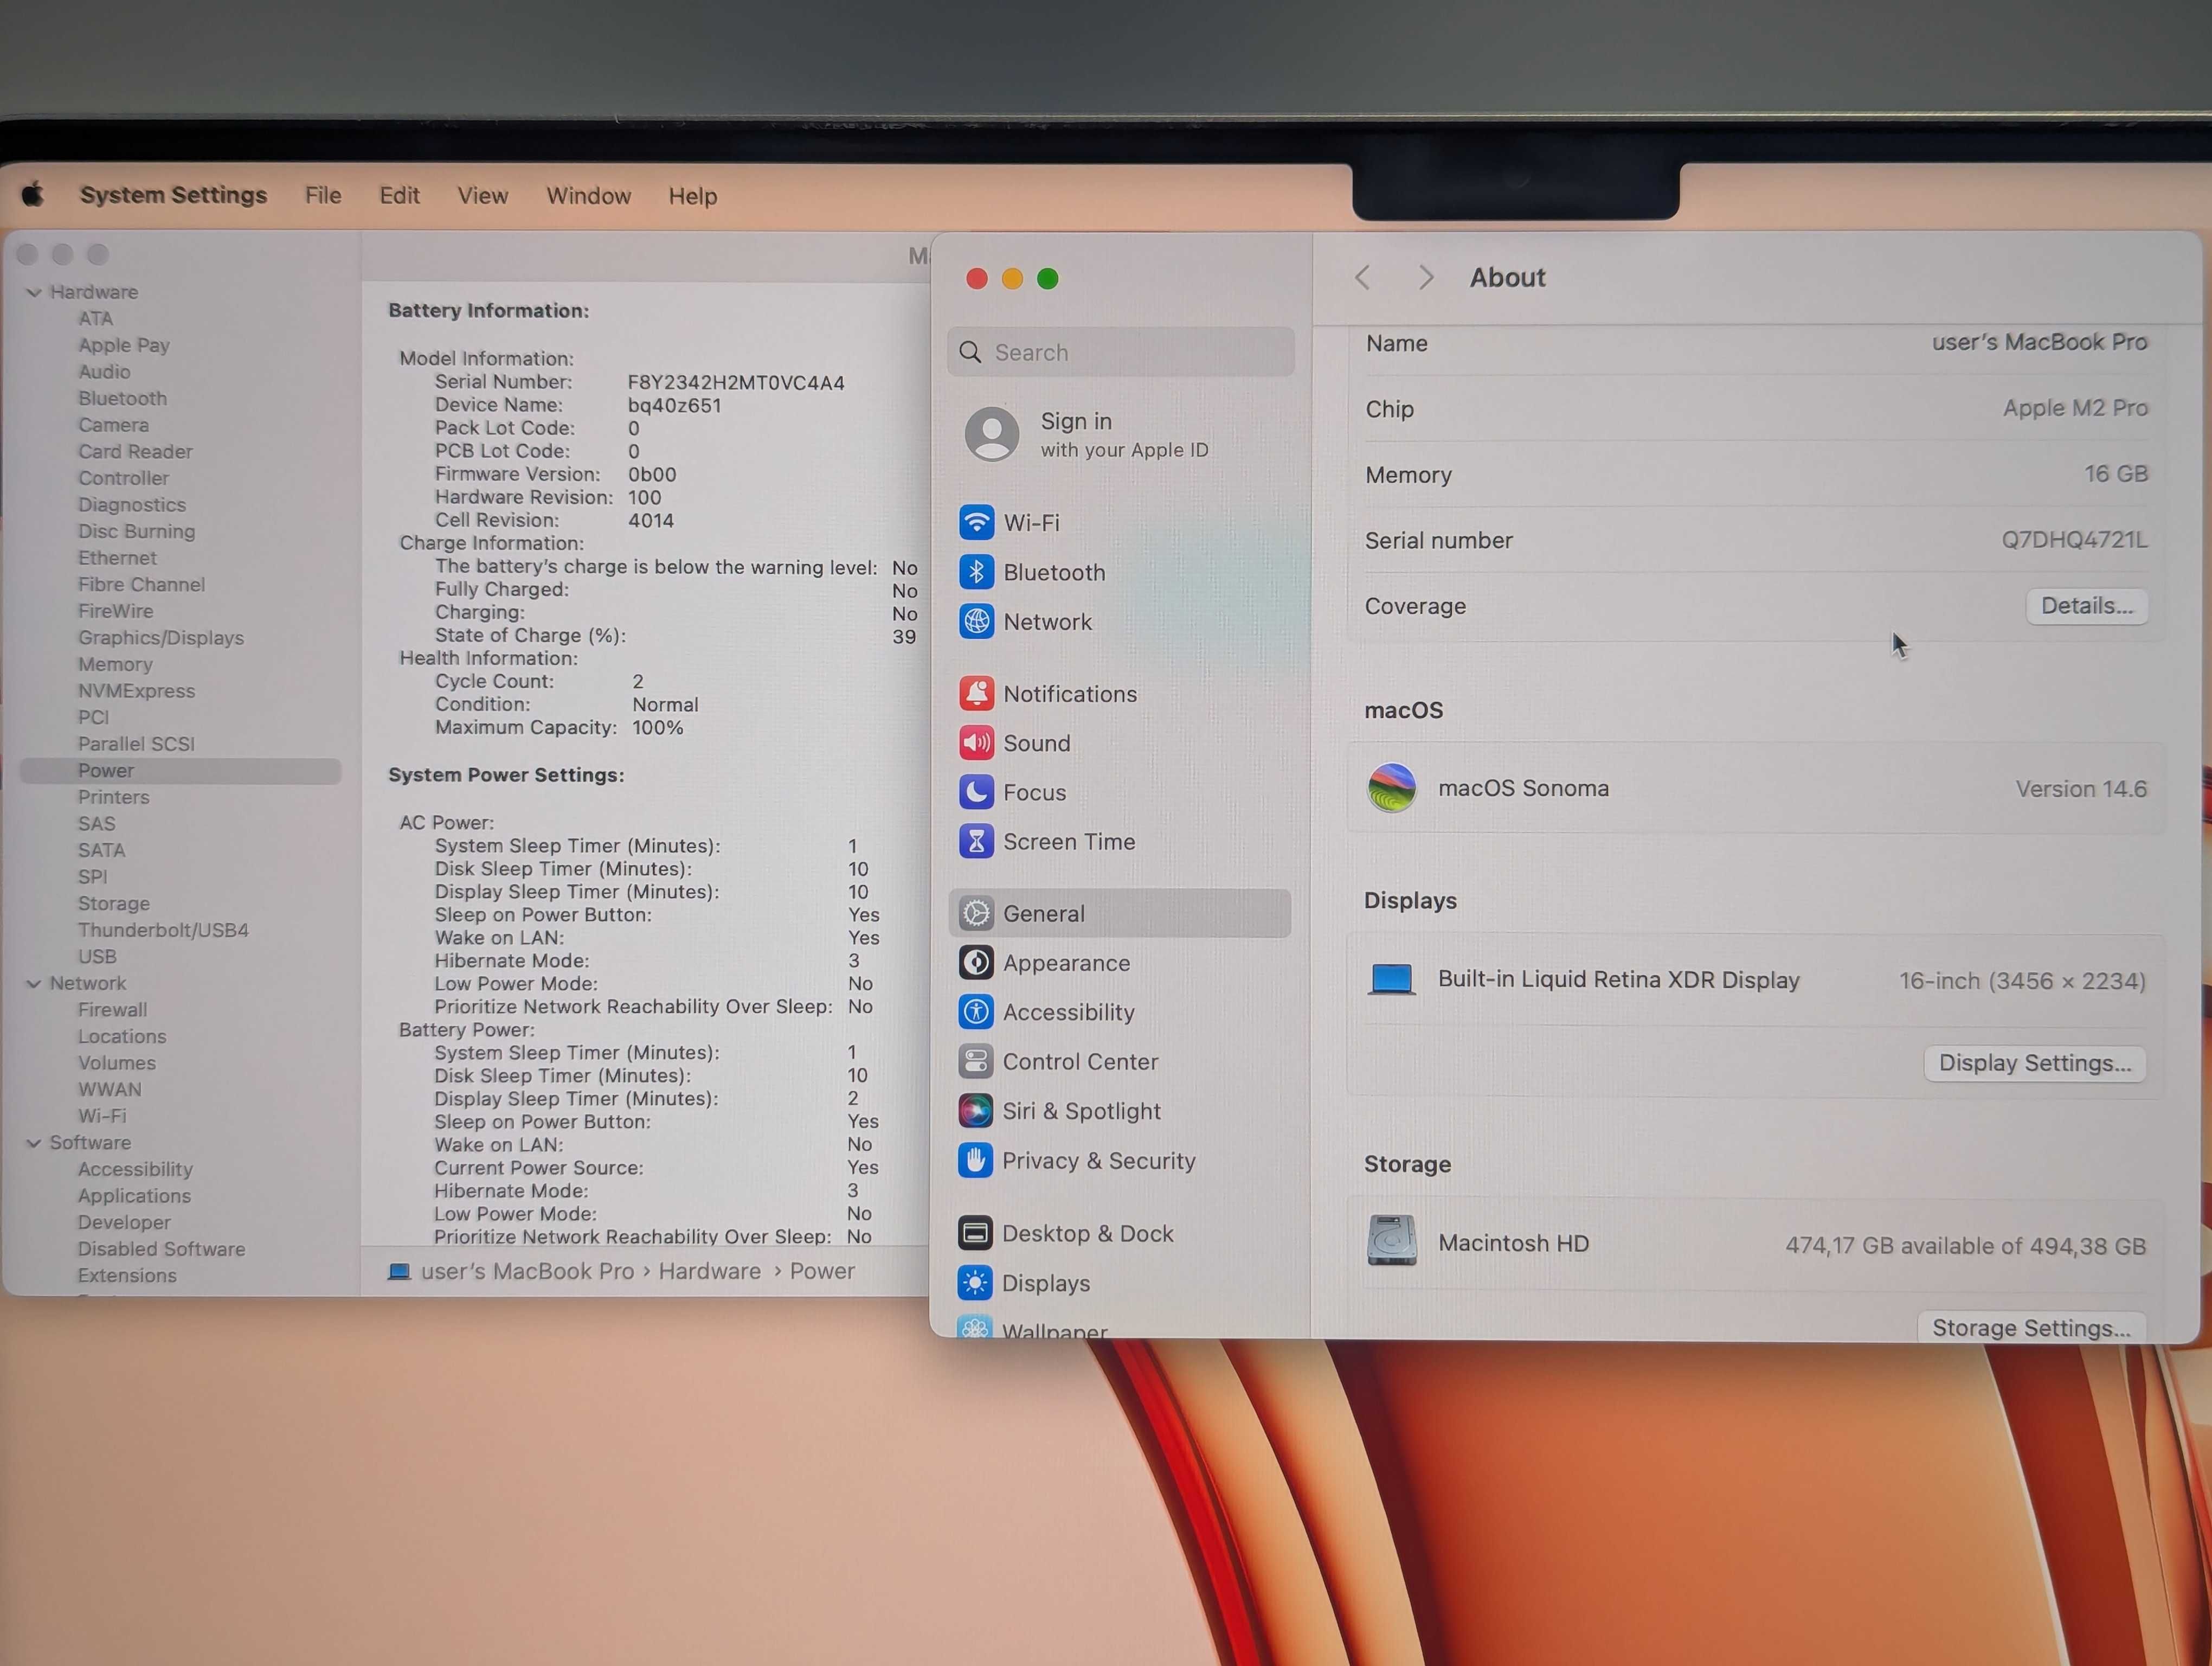Click Apple M2 Pro chip value

tap(2075, 408)
